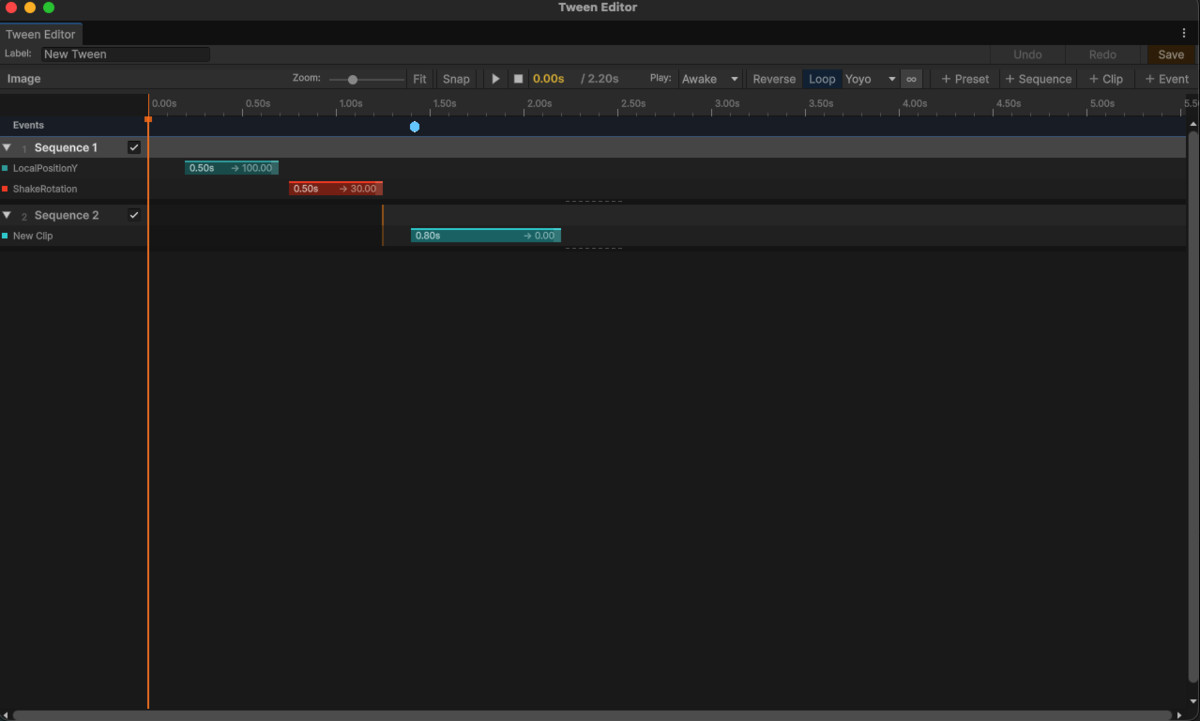Minimize the Tween Editor window
The width and height of the screenshot is (1200, 721).
pyautogui.click(x=30, y=7)
